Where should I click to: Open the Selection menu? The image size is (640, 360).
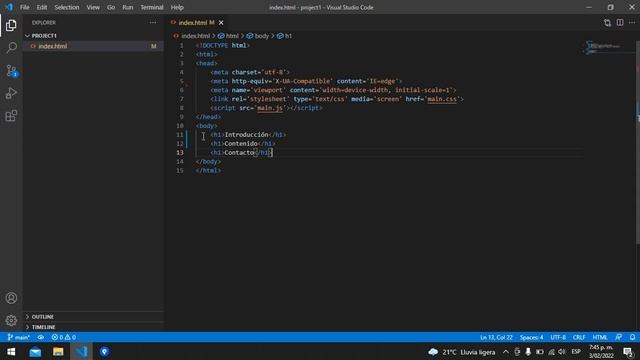pos(67,7)
